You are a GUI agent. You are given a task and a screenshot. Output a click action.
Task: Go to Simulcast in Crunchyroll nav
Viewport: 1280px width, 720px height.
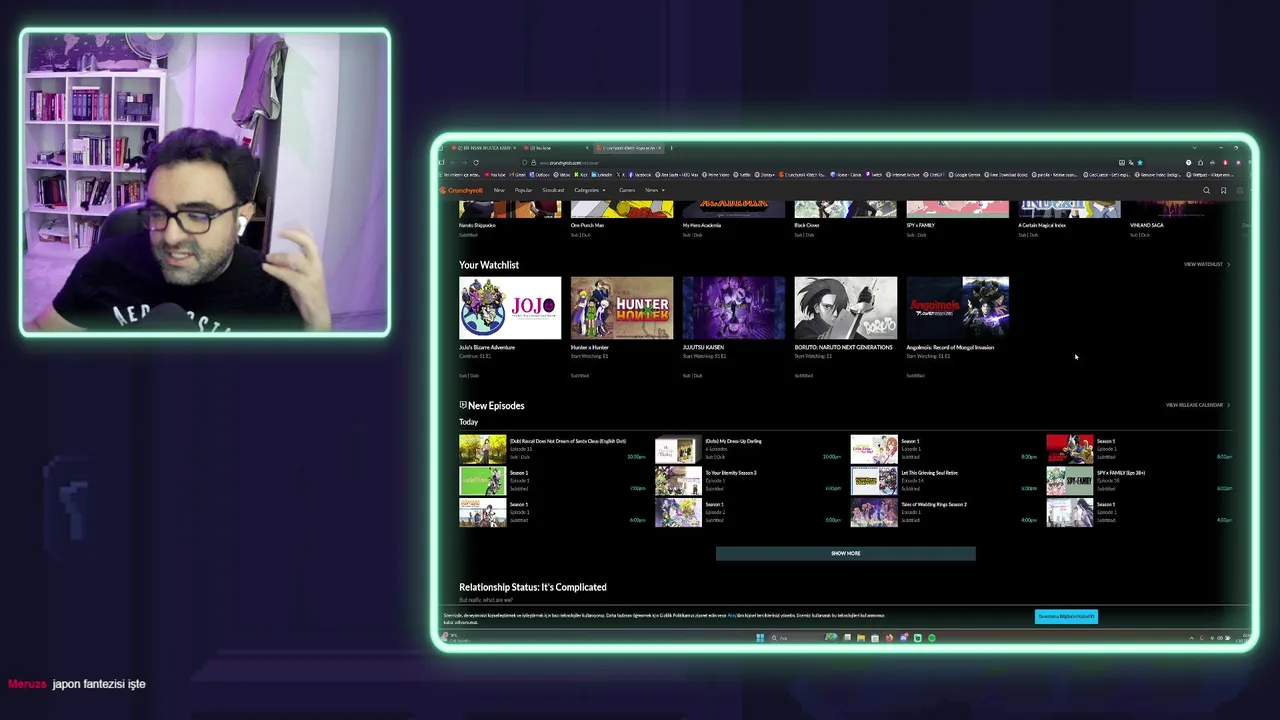[553, 190]
